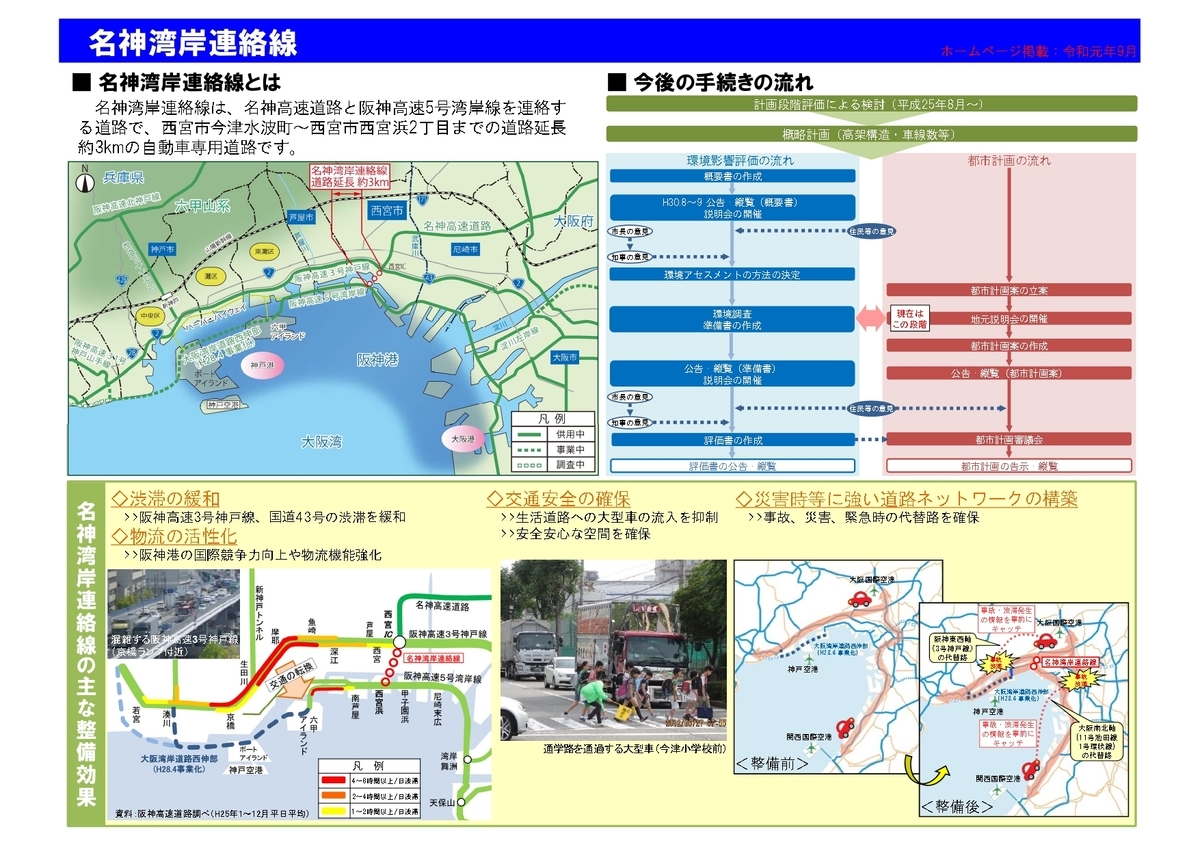Click the blue 芦屋市 label on the map
The image size is (1200, 849).
click(x=300, y=216)
